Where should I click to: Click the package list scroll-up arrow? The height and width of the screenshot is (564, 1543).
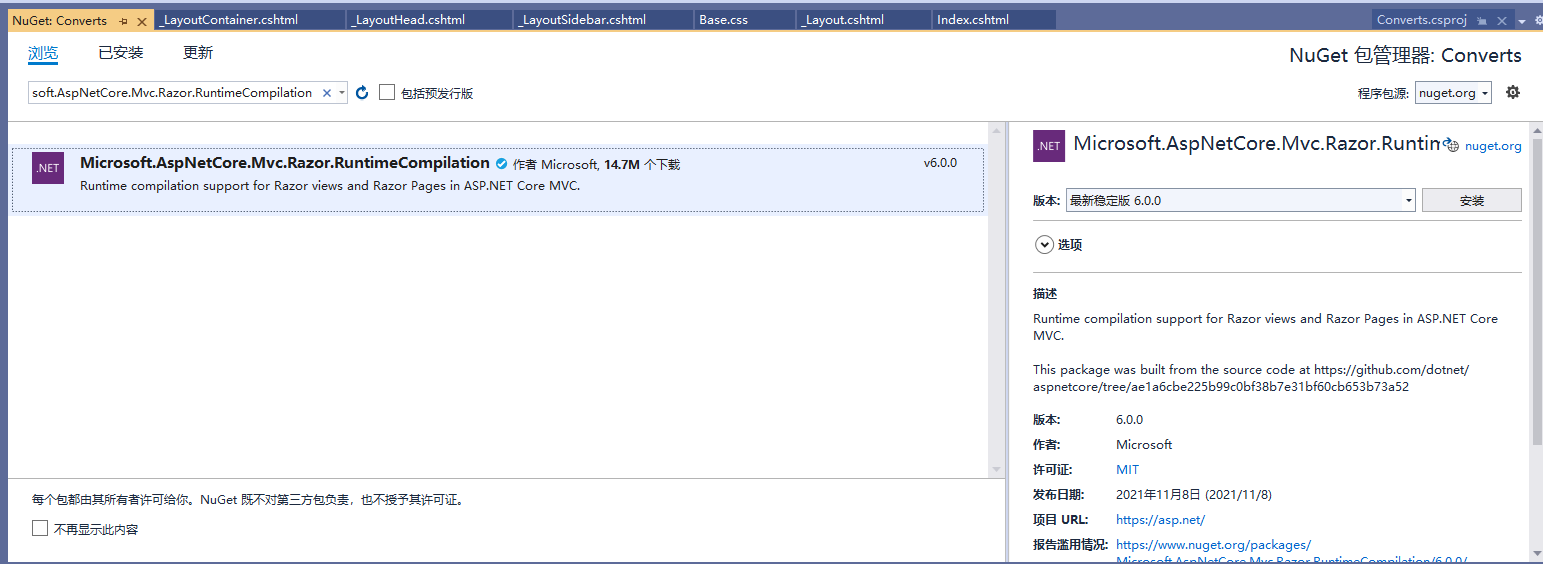tap(996, 130)
